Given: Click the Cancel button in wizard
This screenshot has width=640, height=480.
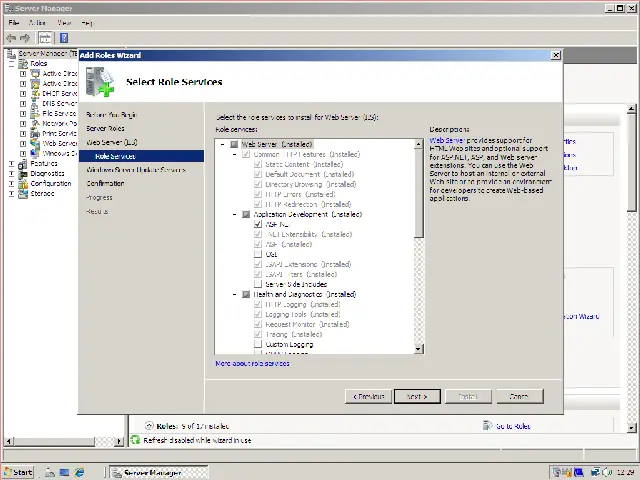Looking at the screenshot, I should coord(520,396).
